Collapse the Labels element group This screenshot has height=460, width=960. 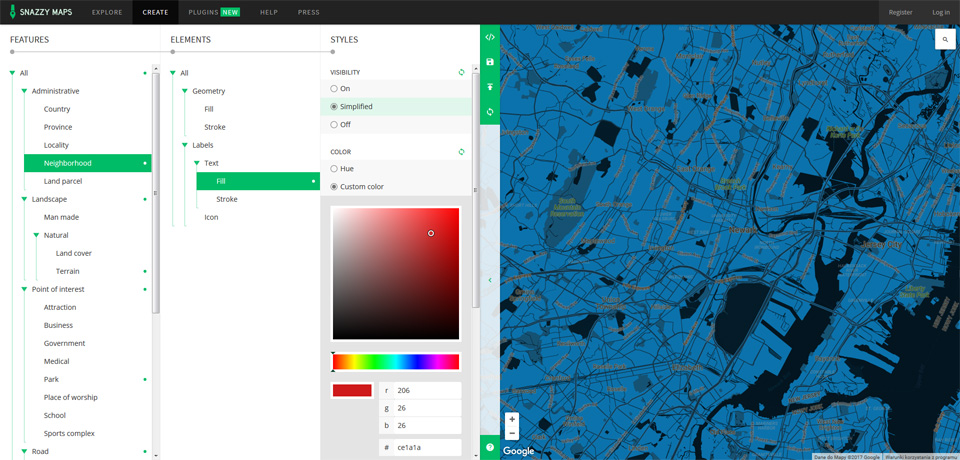click(184, 146)
